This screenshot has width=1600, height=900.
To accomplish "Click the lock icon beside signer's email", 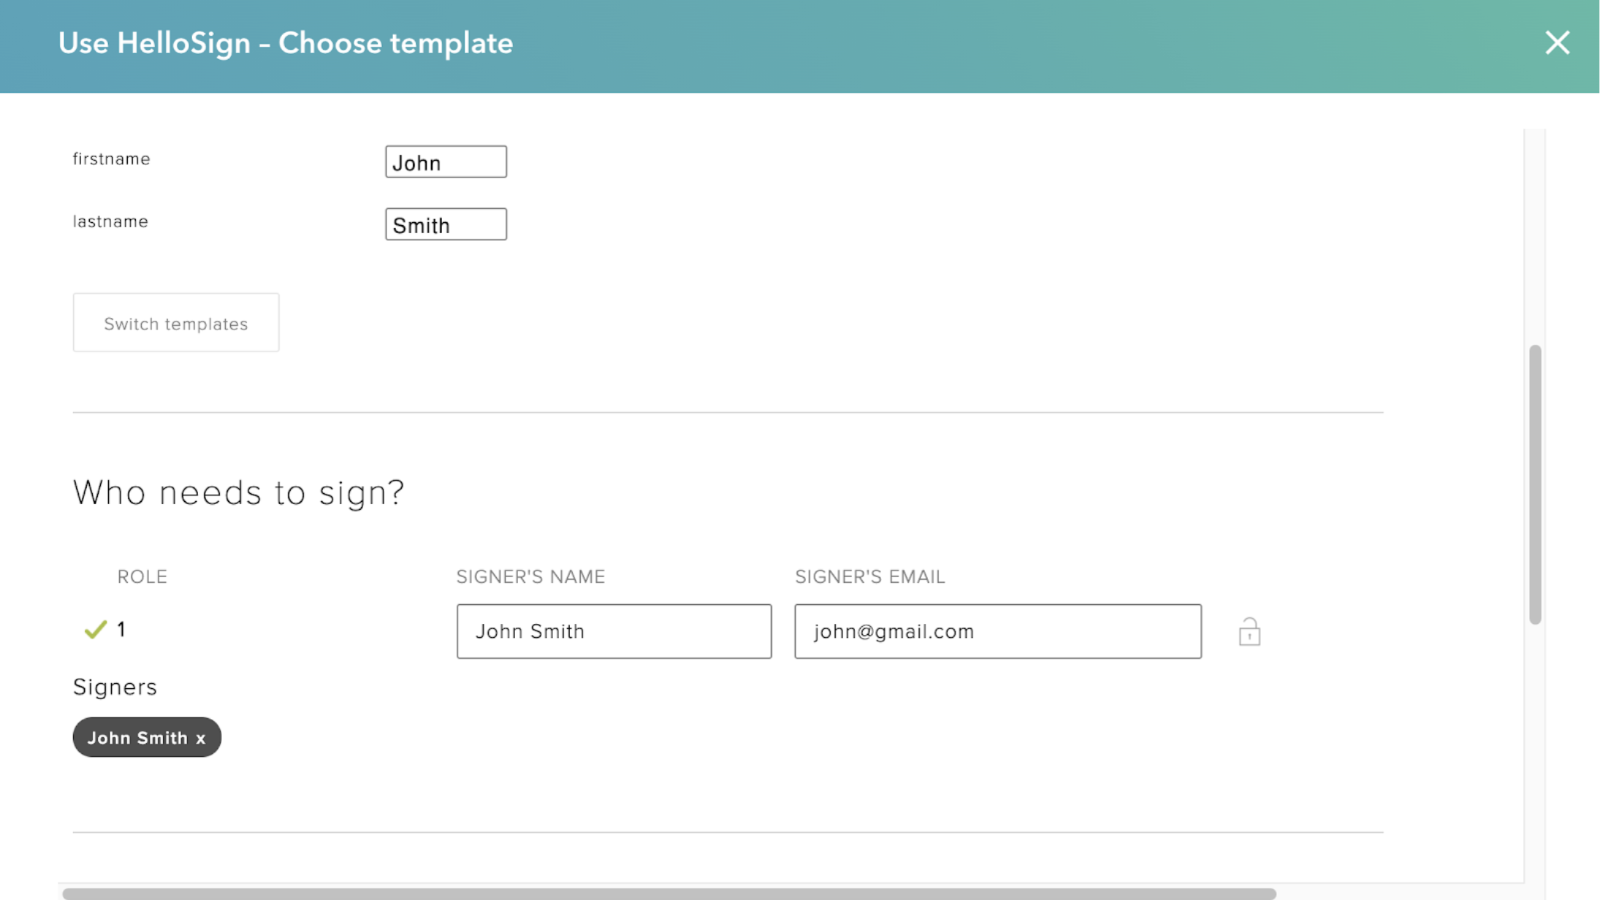I will click(x=1249, y=632).
